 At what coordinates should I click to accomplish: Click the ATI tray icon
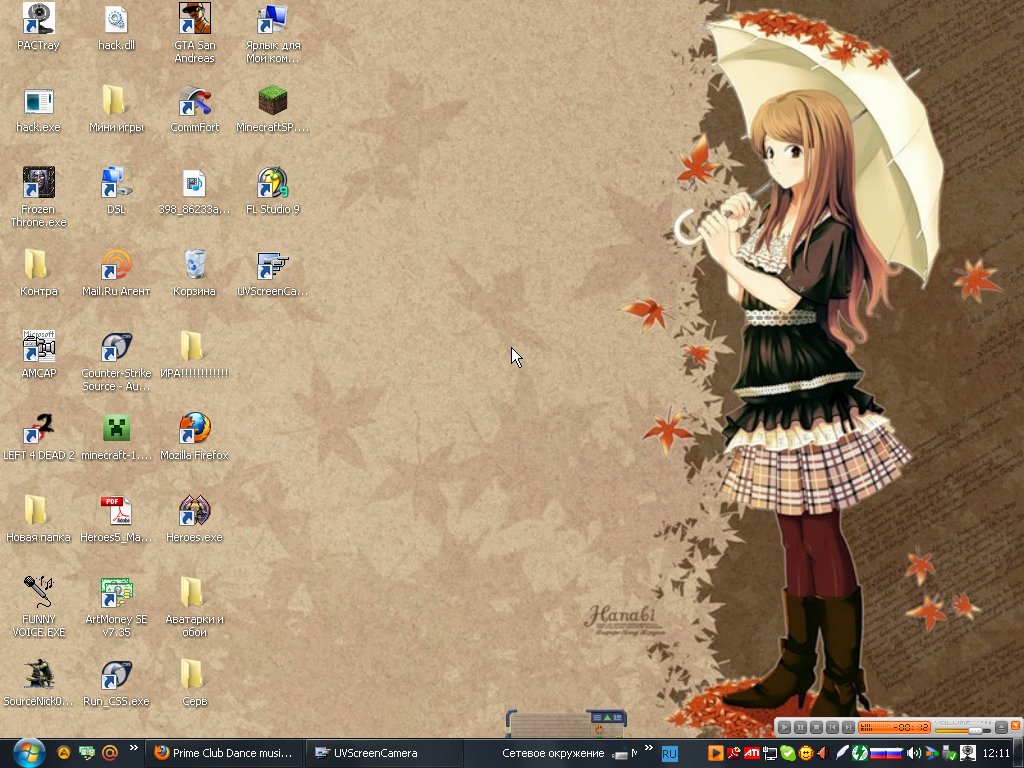752,753
